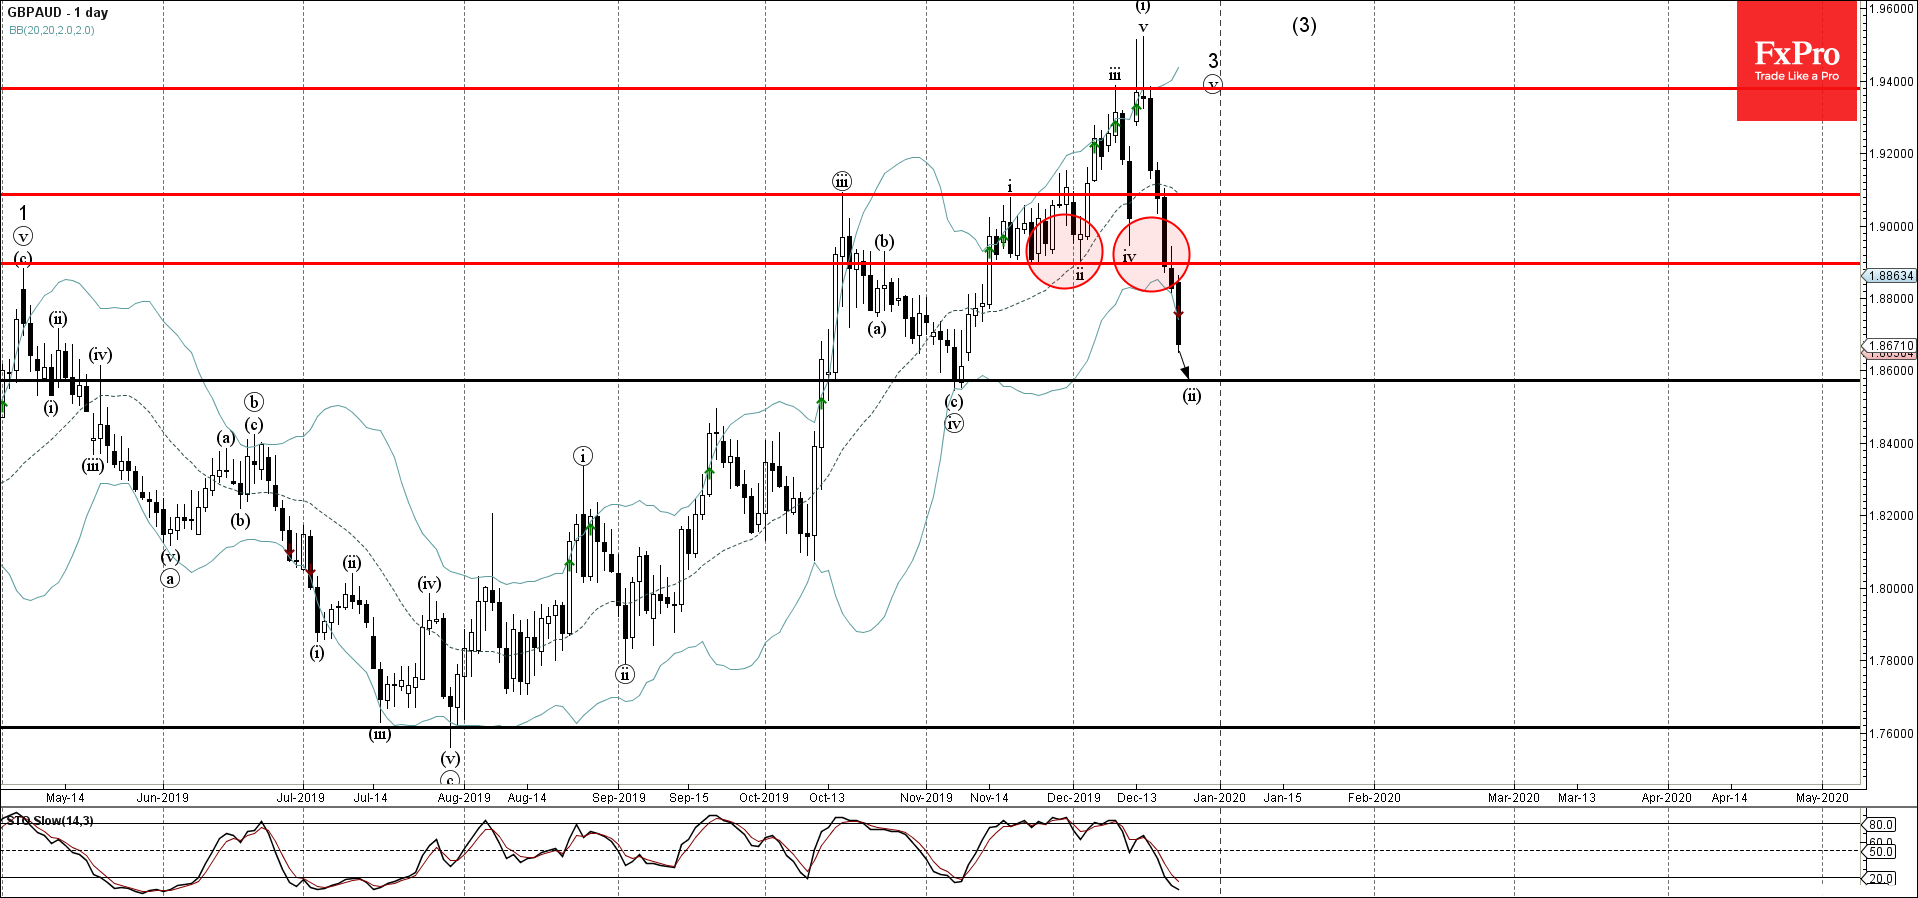This screenshot has height=898, width=1918.
Task: Click the 20.0 stochastic level label
Action: 1881,879
